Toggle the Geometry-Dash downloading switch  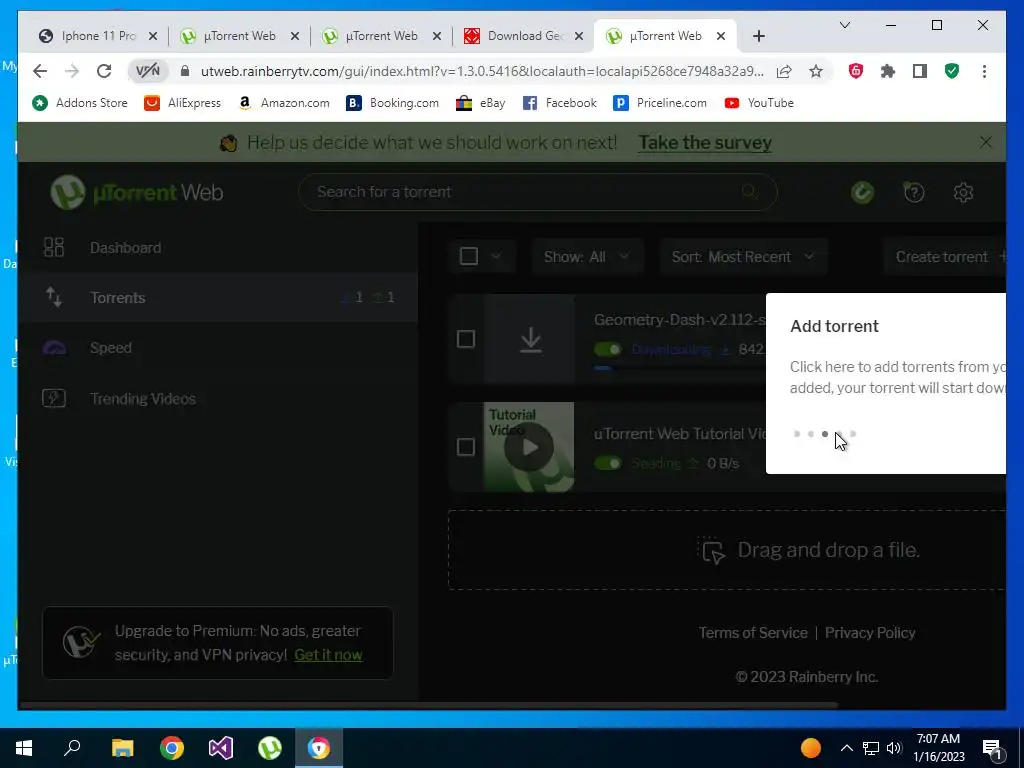pos(608,349)
